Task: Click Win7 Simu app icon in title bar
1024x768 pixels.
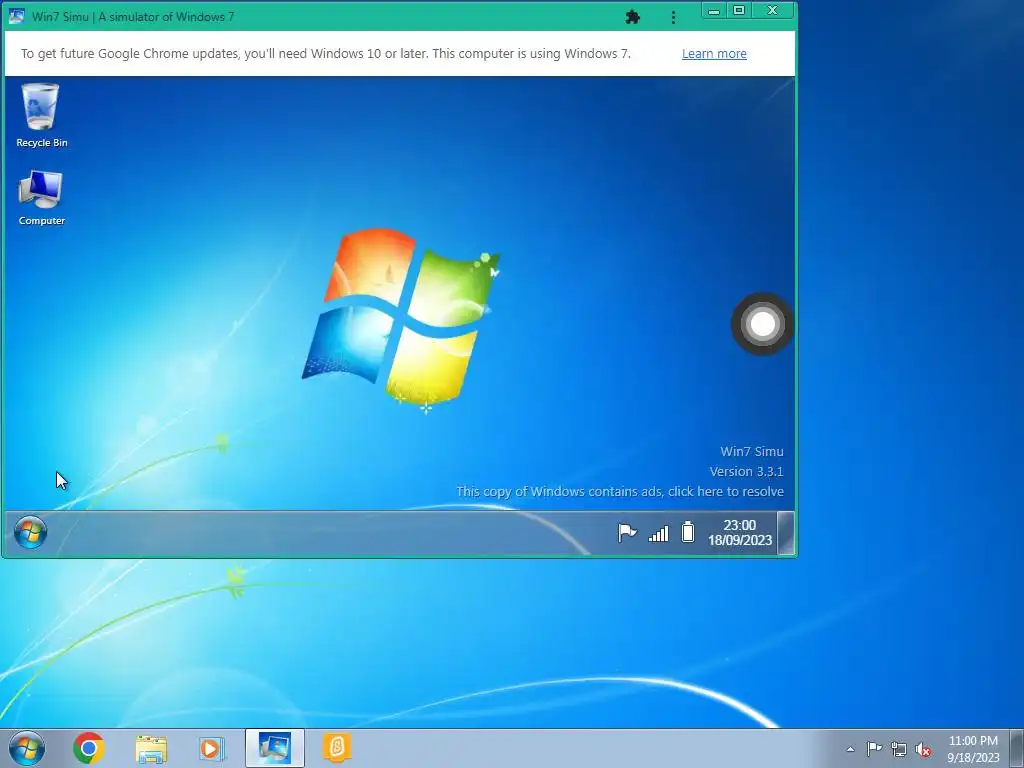Action: pos(16,16)
